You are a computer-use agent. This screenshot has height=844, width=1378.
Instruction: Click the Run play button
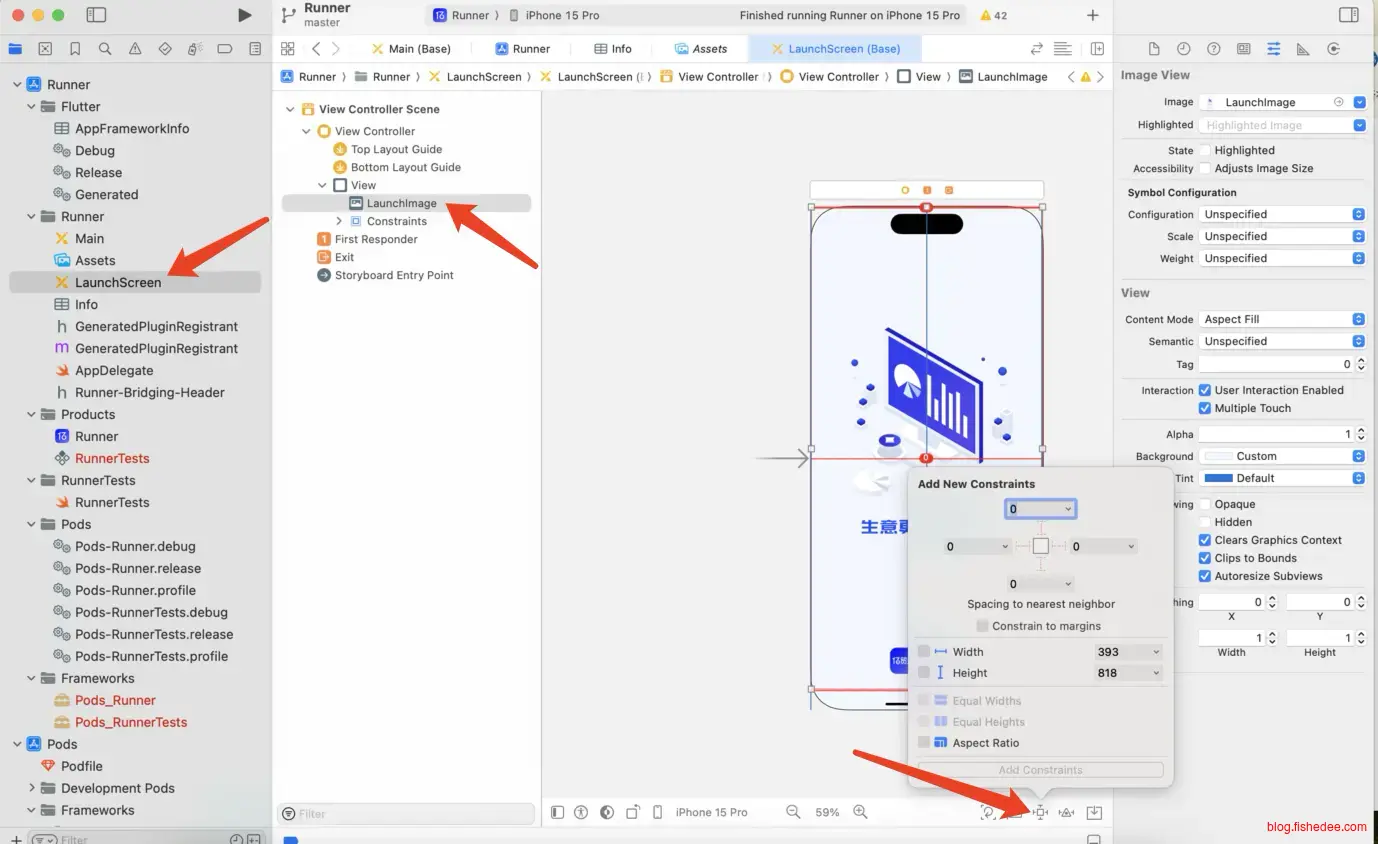click(x=245, y=15)
